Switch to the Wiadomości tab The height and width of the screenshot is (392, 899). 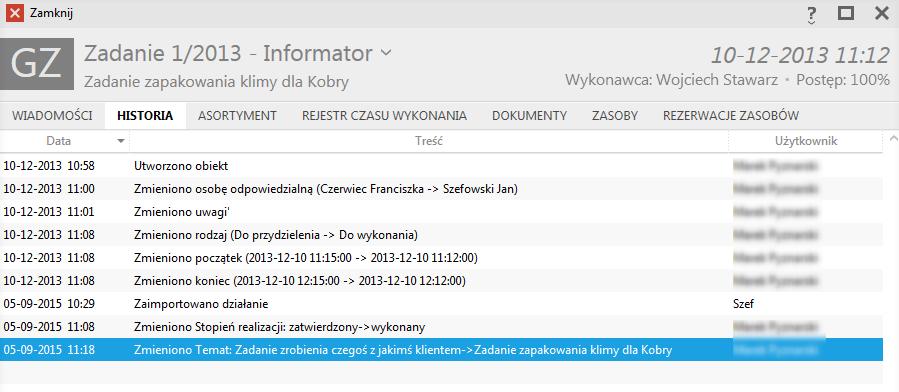52,116
